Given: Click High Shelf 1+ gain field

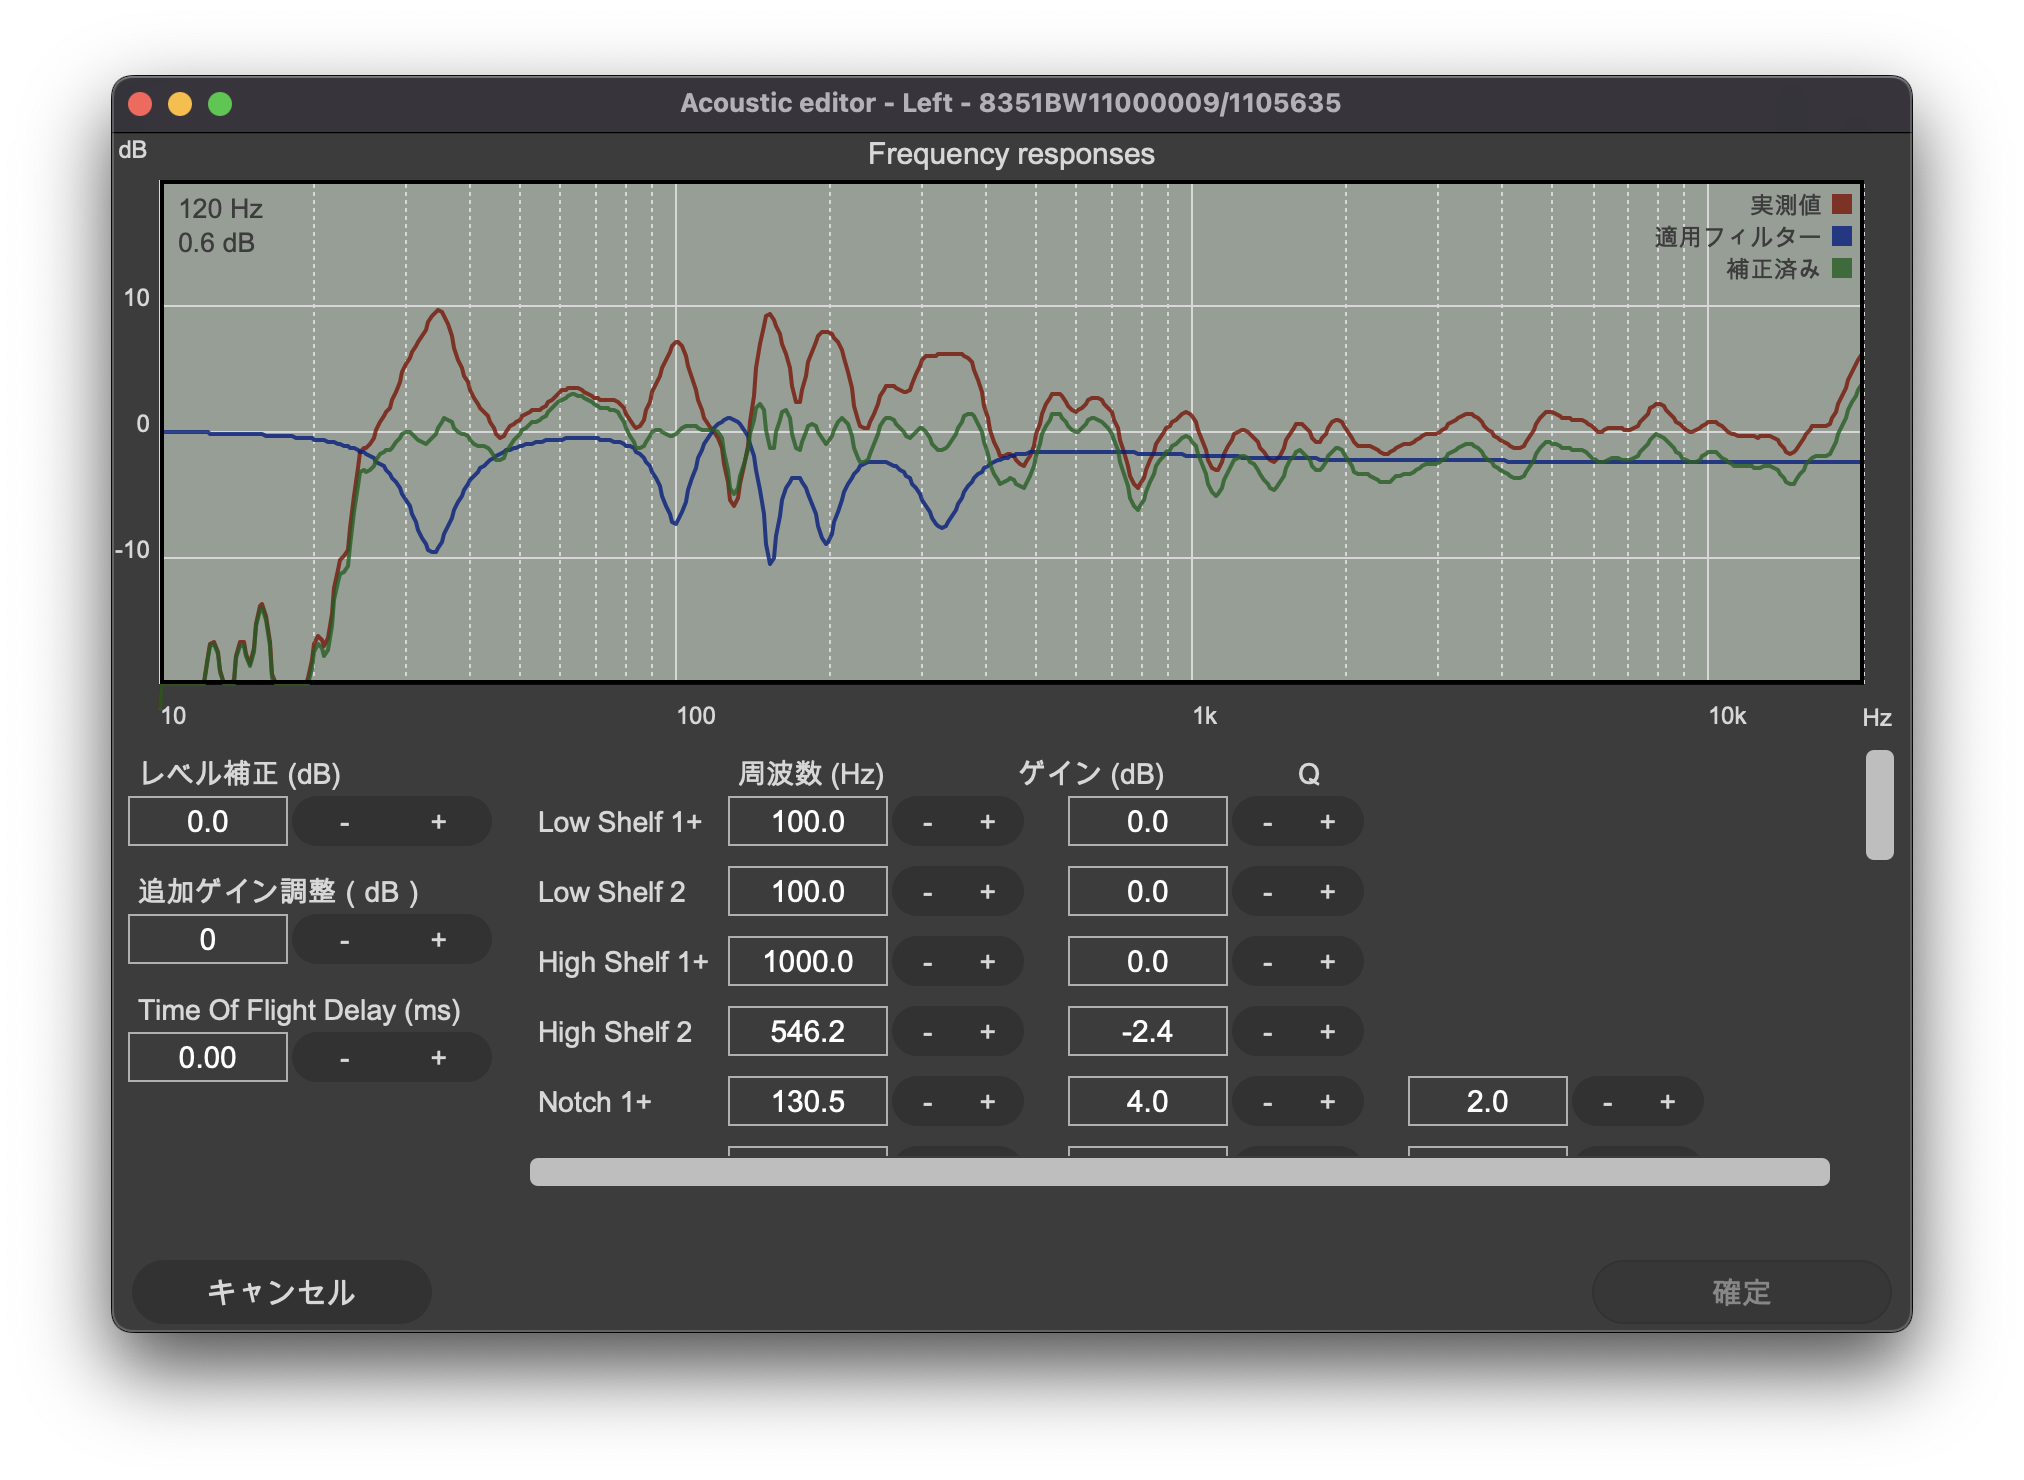Looking at the screenshot, I should point(1148,962).
